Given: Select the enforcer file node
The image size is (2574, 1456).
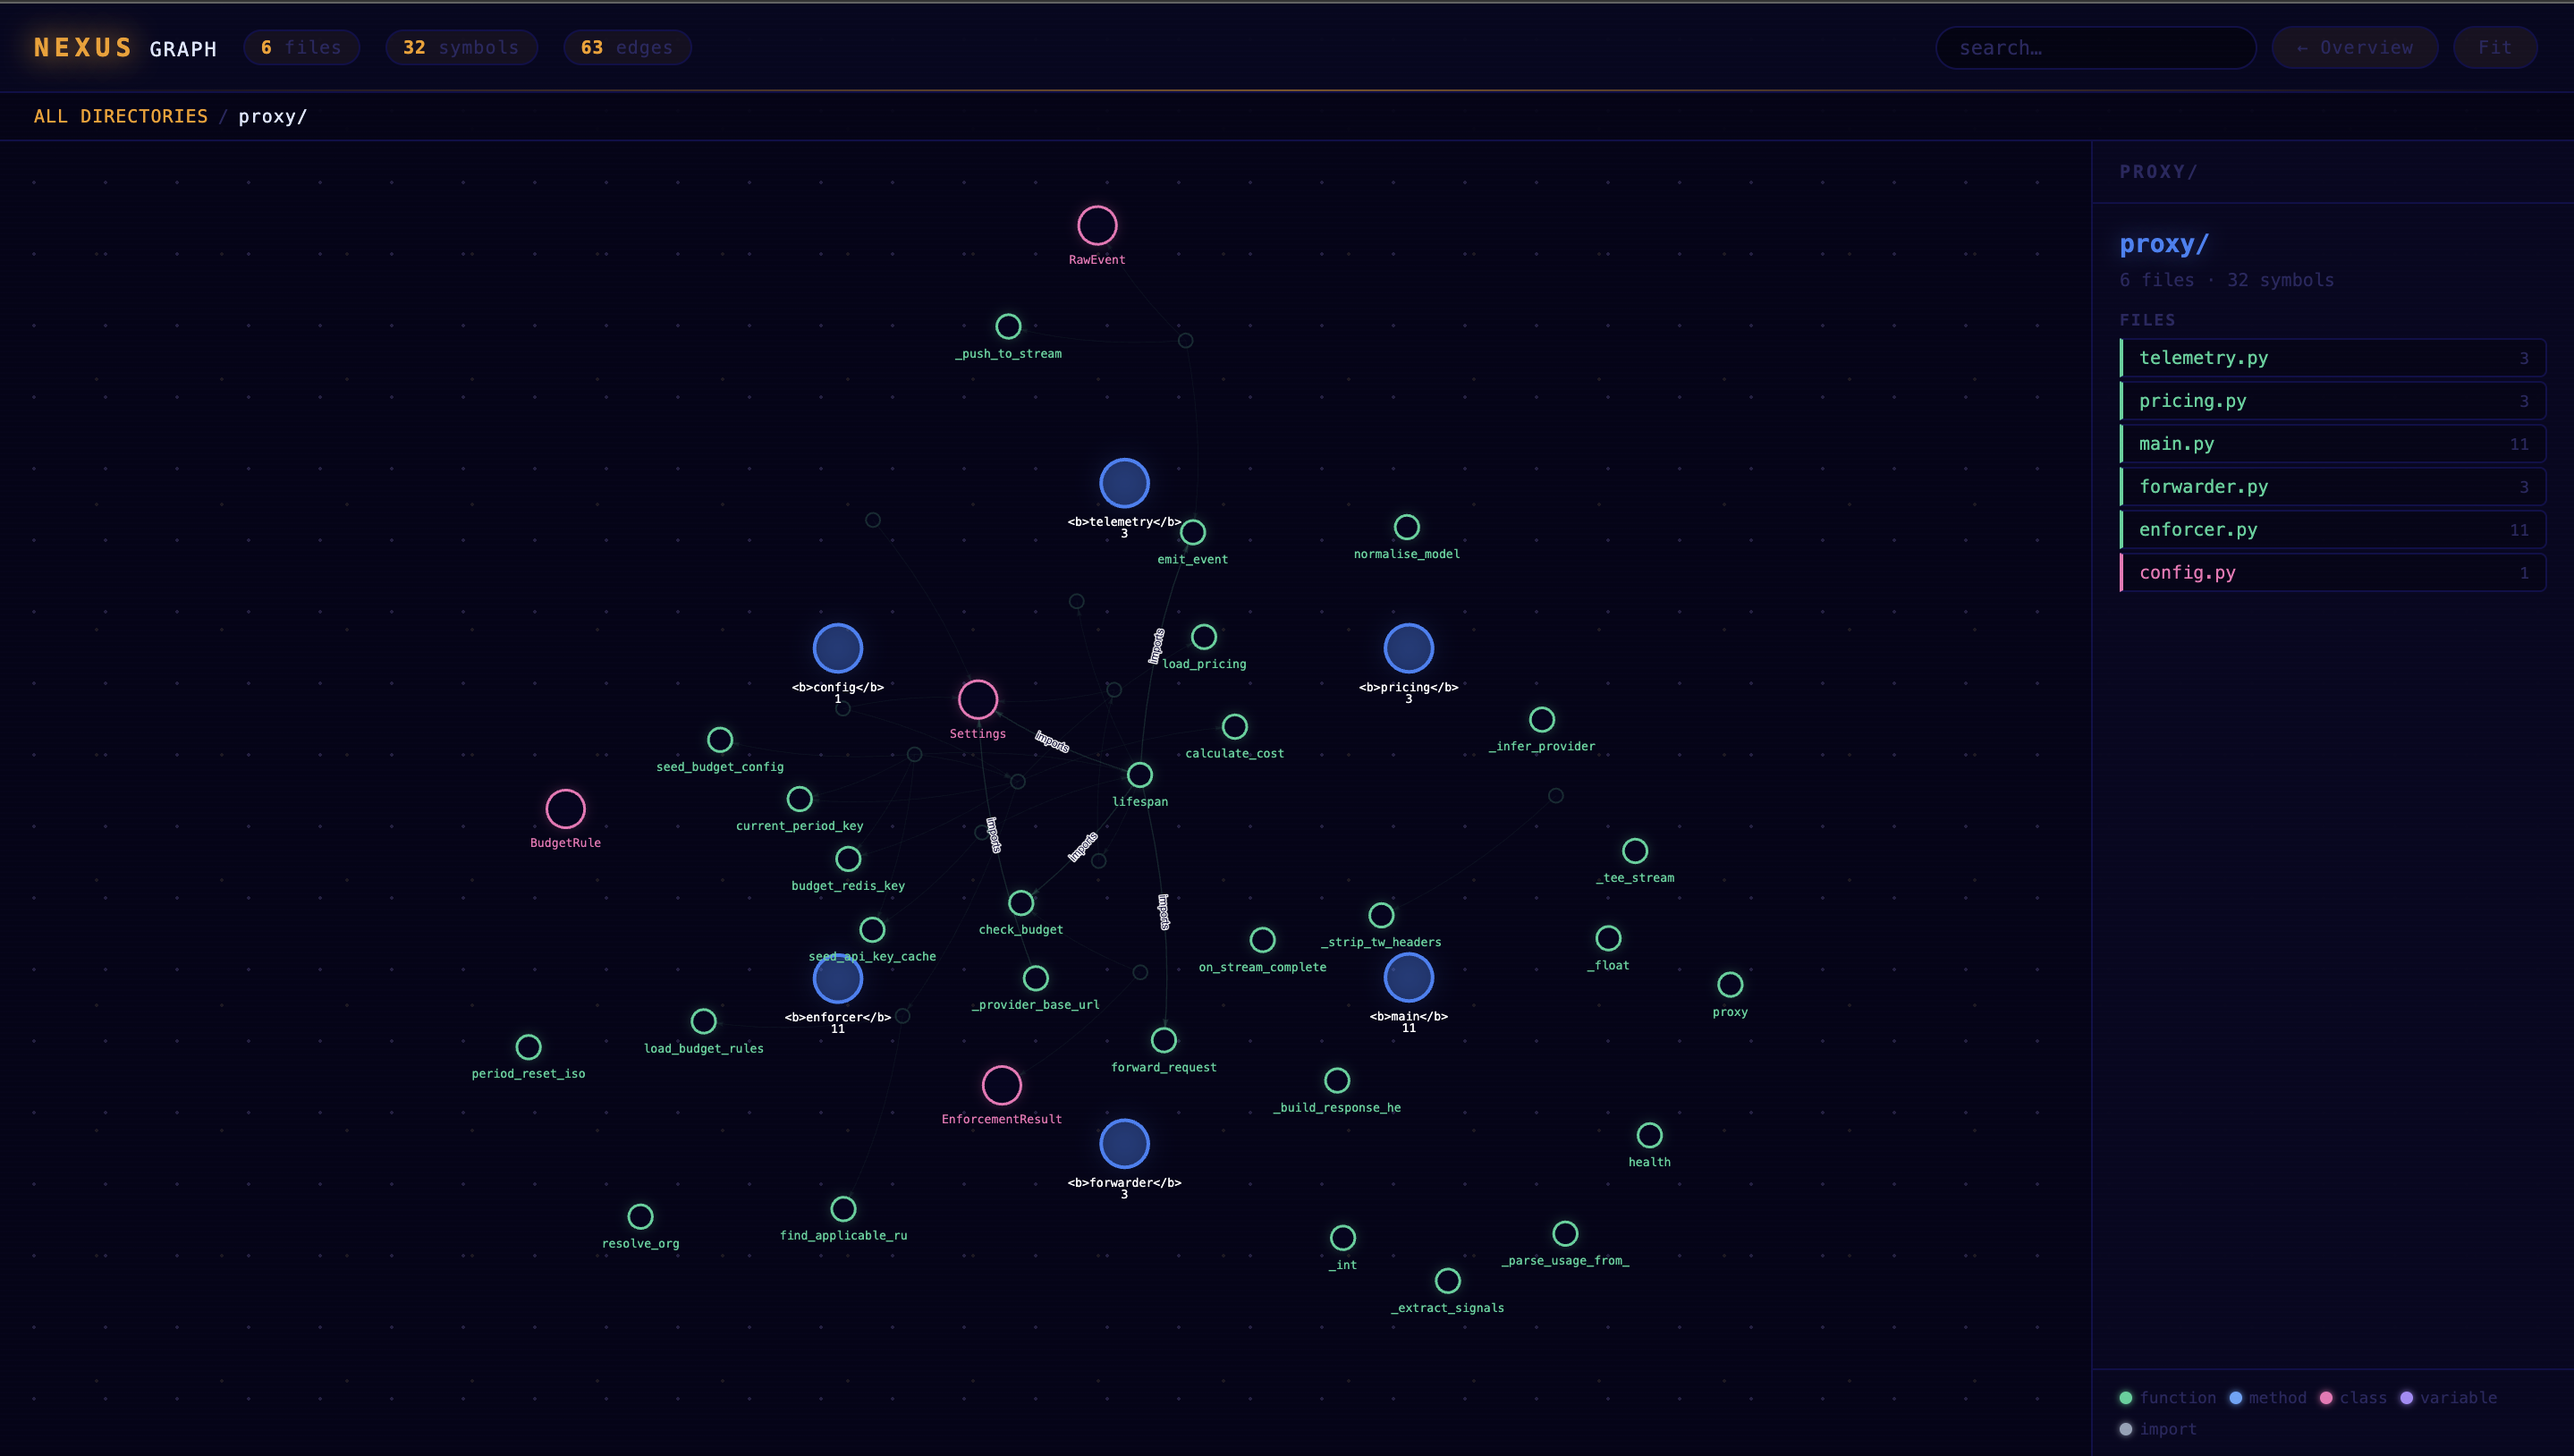Looking at the screenshot, I should click(838, 978).
